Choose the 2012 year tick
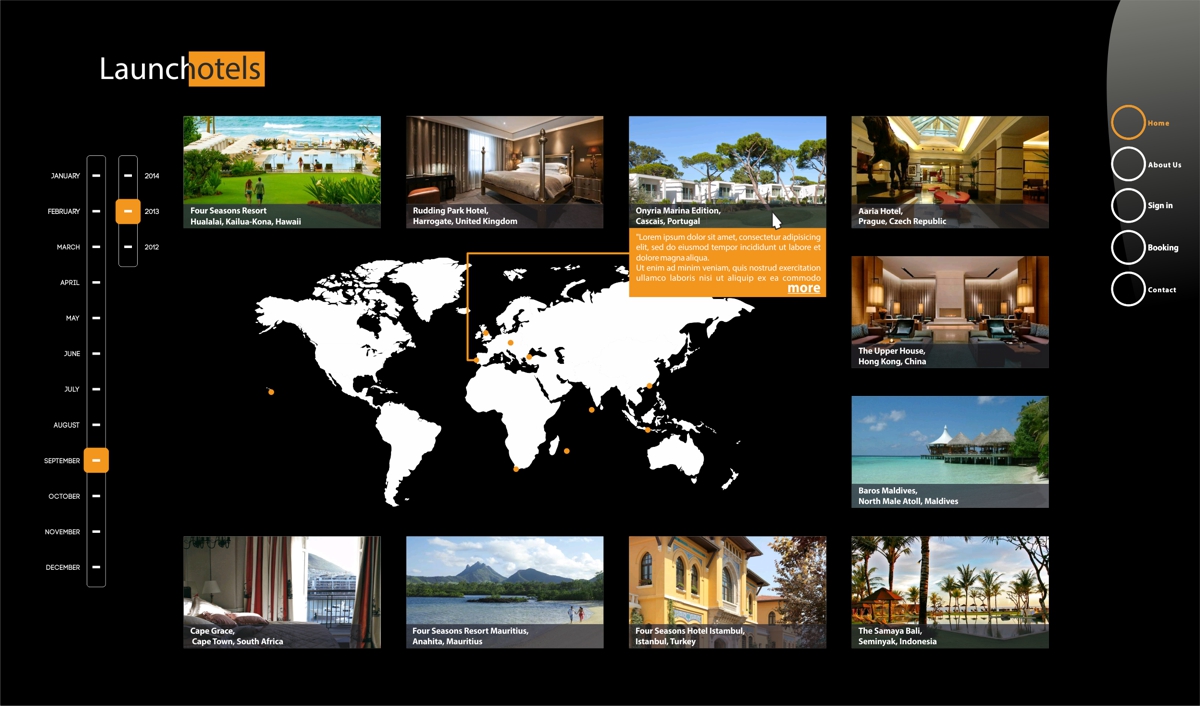This screenshot has height=706, width=1200. point(128,247)
